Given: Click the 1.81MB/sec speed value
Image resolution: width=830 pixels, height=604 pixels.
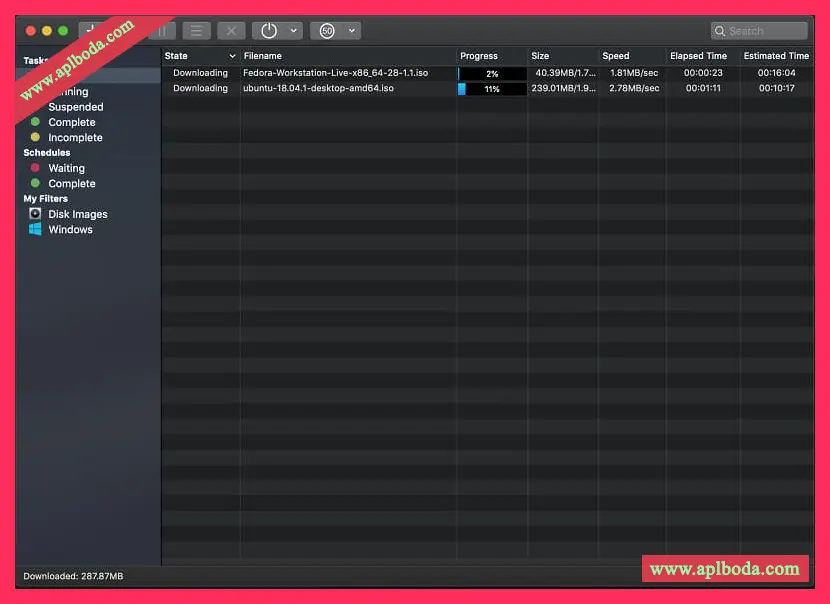Looking at the screenshot, I should 634,73.
